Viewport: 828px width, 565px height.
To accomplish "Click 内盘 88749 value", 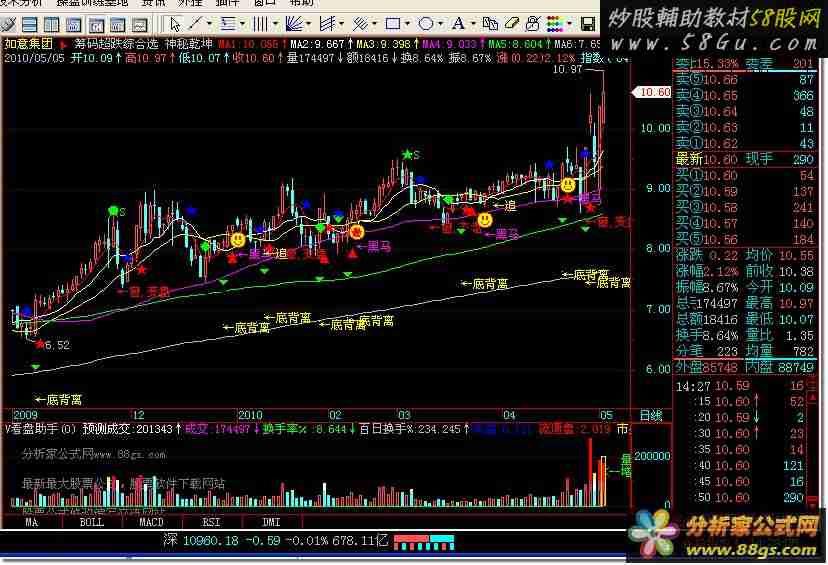I will (x=779, y=366).
